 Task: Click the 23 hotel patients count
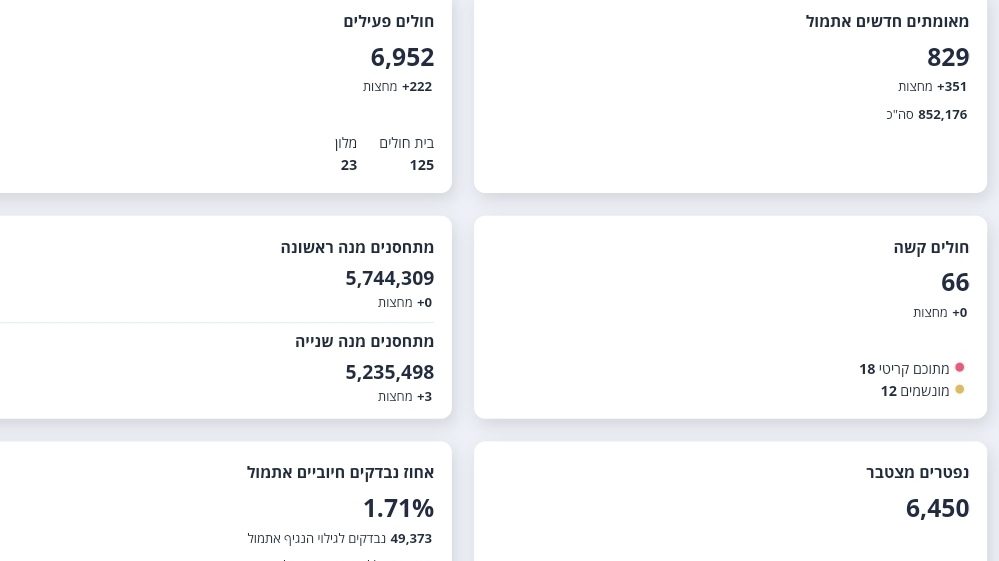[x=348, y=165]
